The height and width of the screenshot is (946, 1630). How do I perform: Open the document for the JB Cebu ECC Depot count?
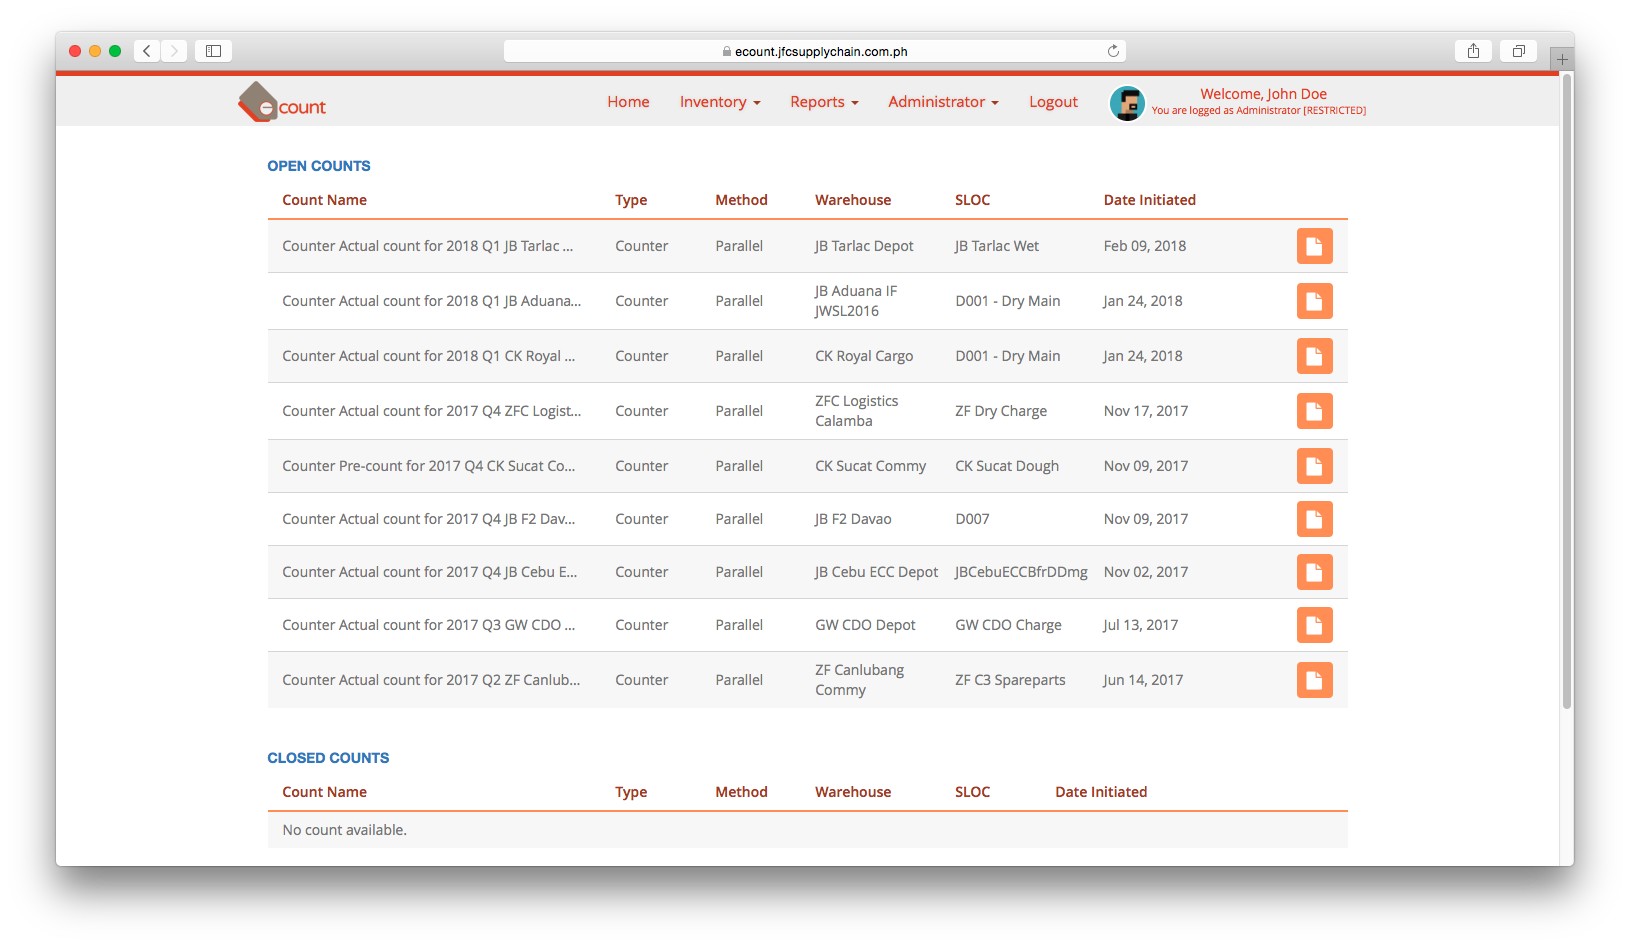pos(1314,572)
